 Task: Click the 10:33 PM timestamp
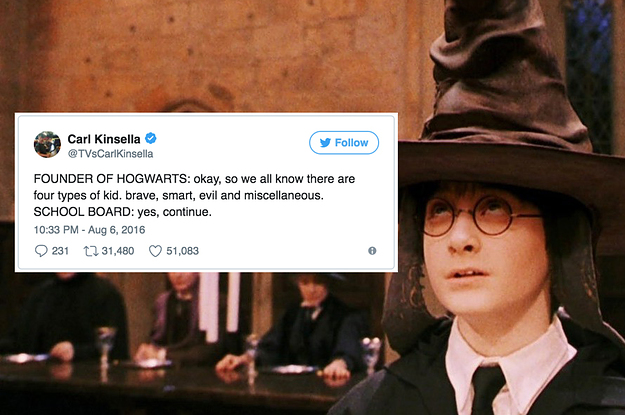56,230
